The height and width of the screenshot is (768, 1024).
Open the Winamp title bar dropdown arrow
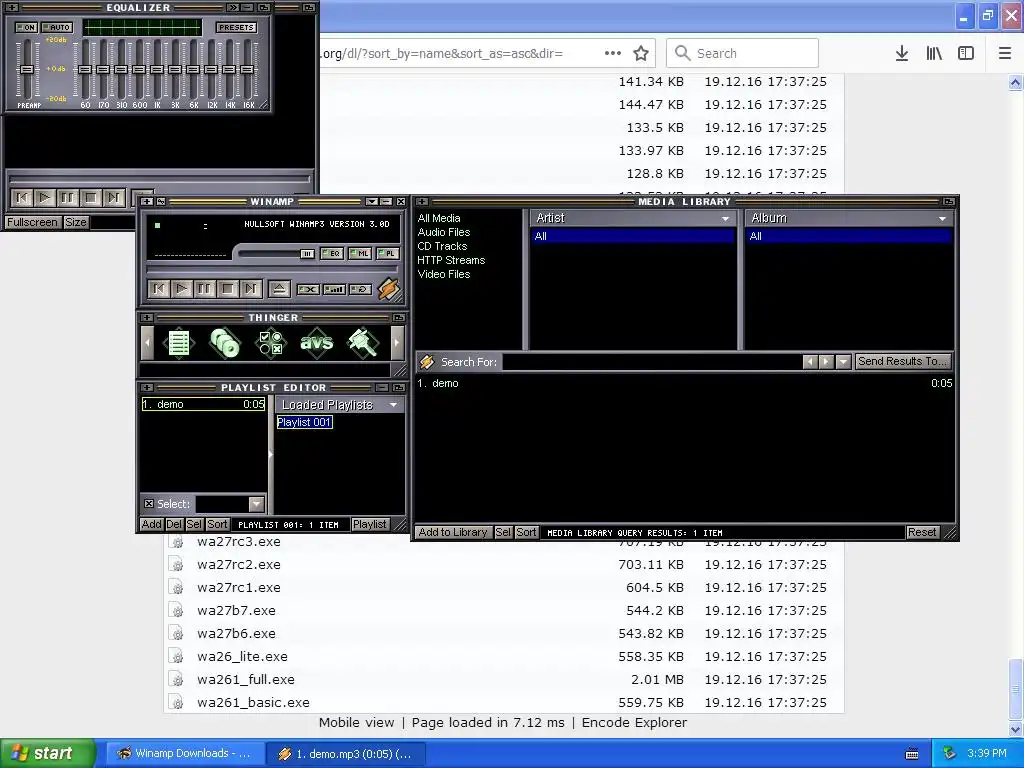tap(372, 202)
